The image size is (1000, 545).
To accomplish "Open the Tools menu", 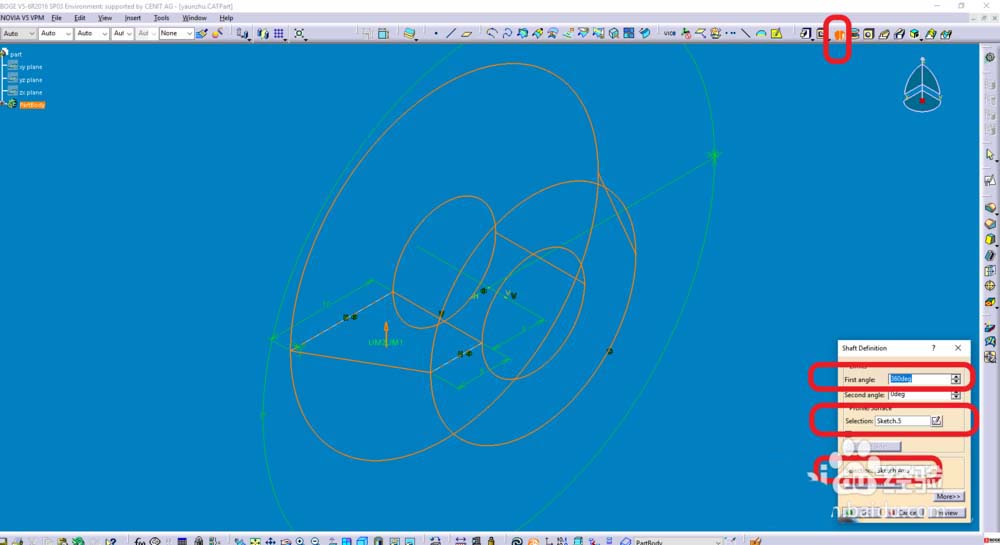I will tap(161, 18).
